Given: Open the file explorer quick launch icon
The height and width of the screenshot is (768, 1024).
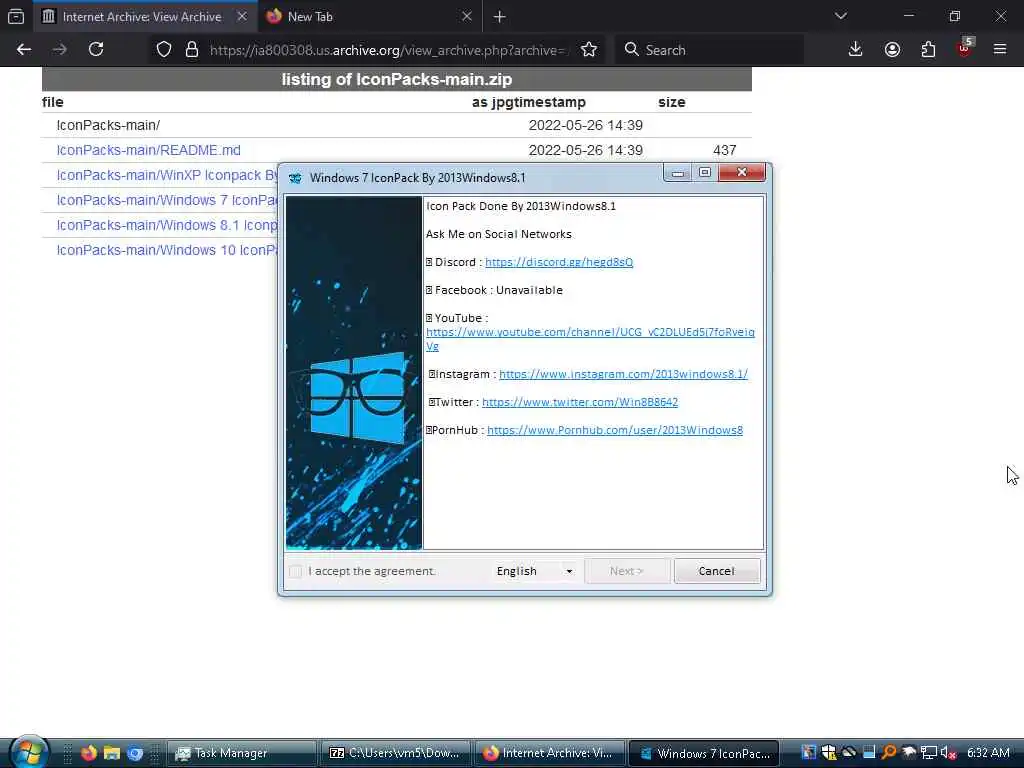Looking at the screenshot, I should pyautogui.click(x=112, y=753).
